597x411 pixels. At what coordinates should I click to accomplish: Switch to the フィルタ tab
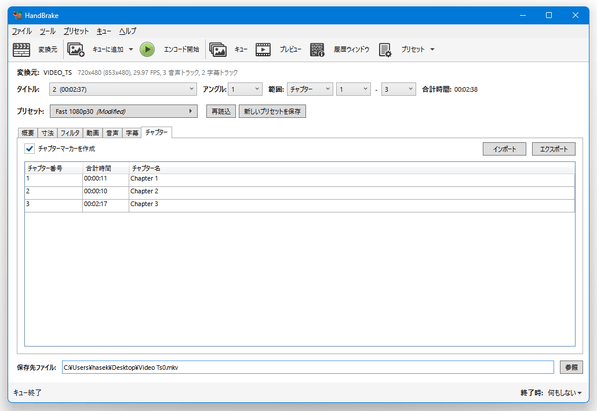pyautogui.click(x=70, y=133)
